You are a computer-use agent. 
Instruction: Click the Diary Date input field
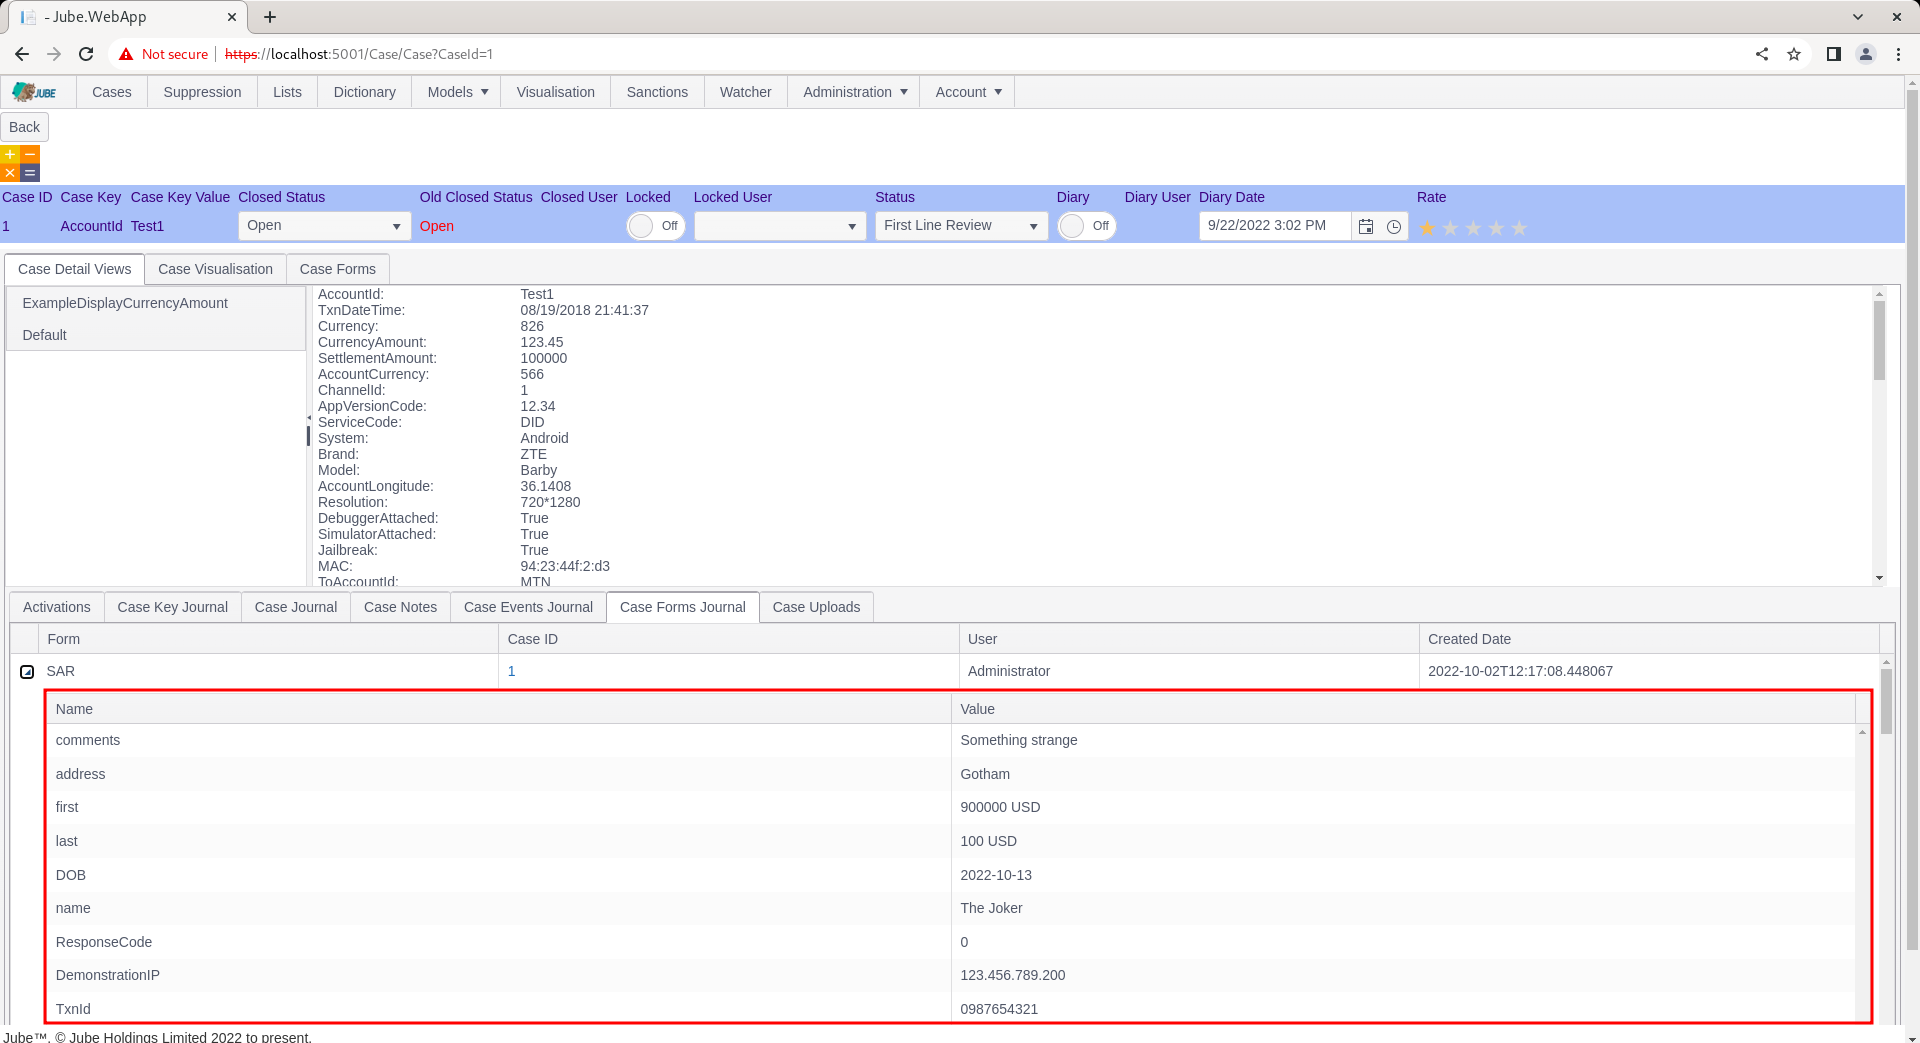point(1275,226)
